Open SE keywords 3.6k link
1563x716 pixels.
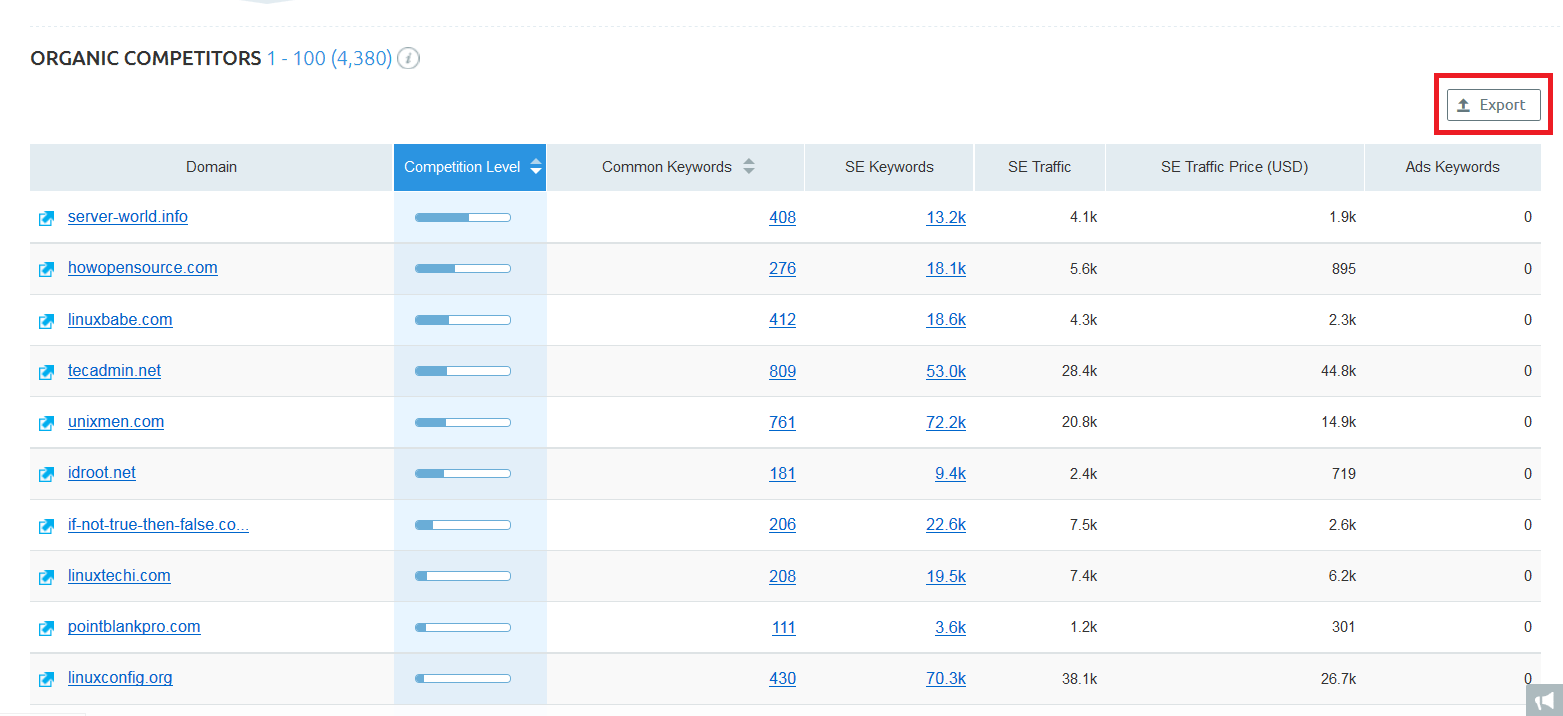[x=950, y=627]
